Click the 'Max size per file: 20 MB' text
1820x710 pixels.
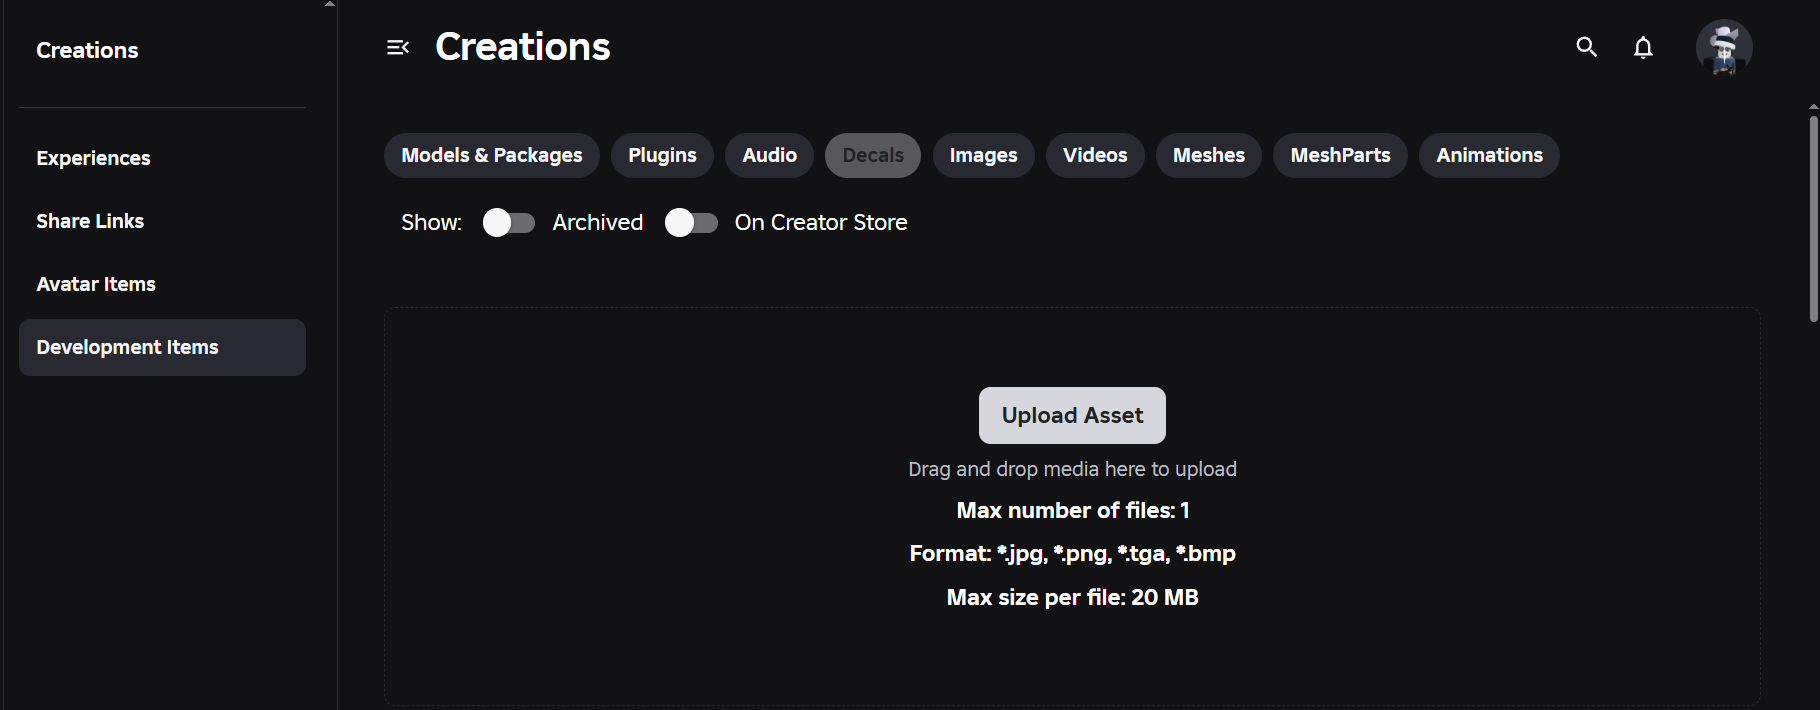pyautogui.click(x=1072, y=597)
